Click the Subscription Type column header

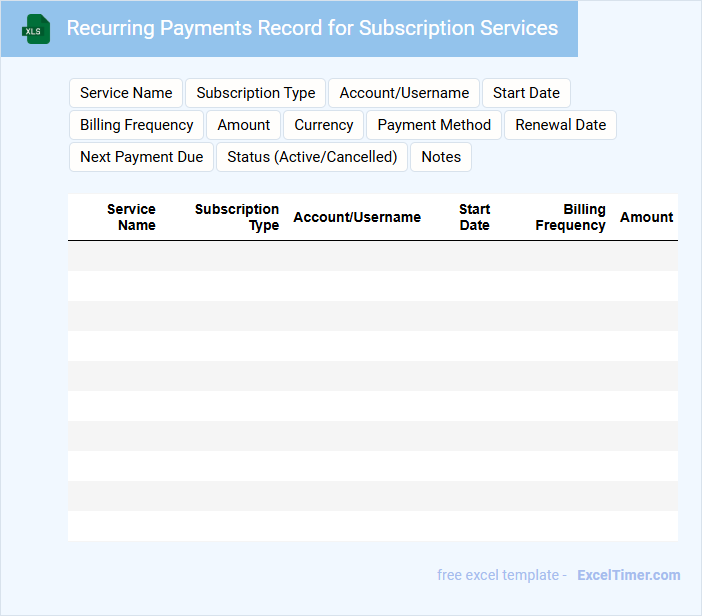[237, 217]
